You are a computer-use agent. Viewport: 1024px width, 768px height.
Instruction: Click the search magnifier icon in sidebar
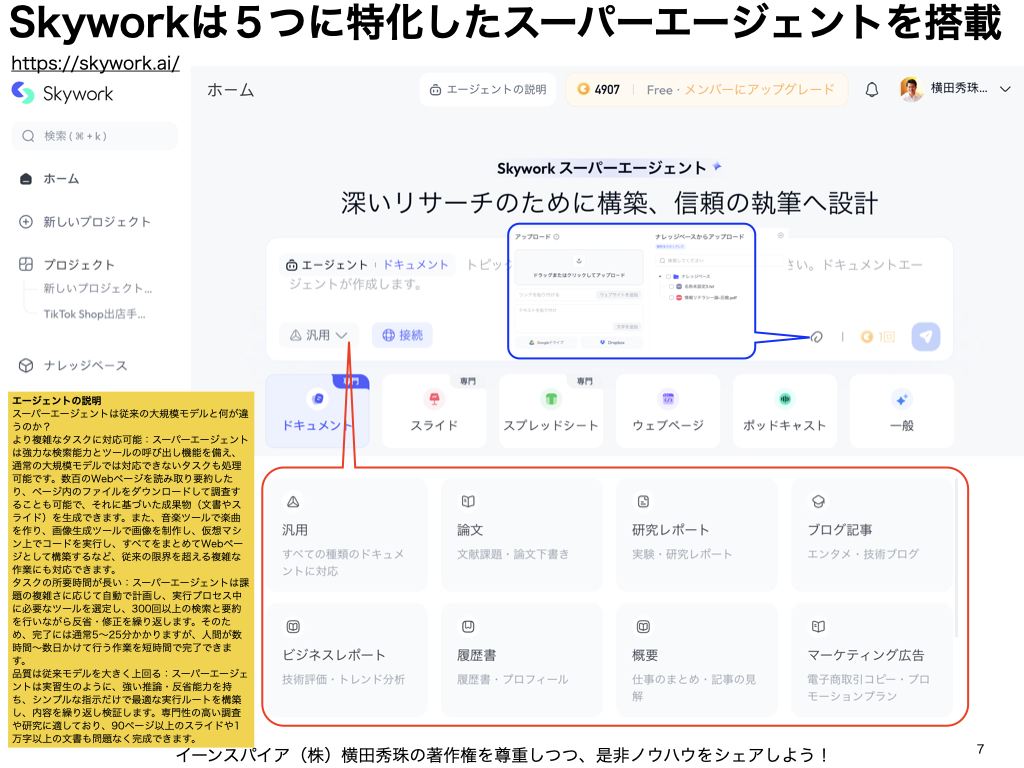click(x=28, y=136)
